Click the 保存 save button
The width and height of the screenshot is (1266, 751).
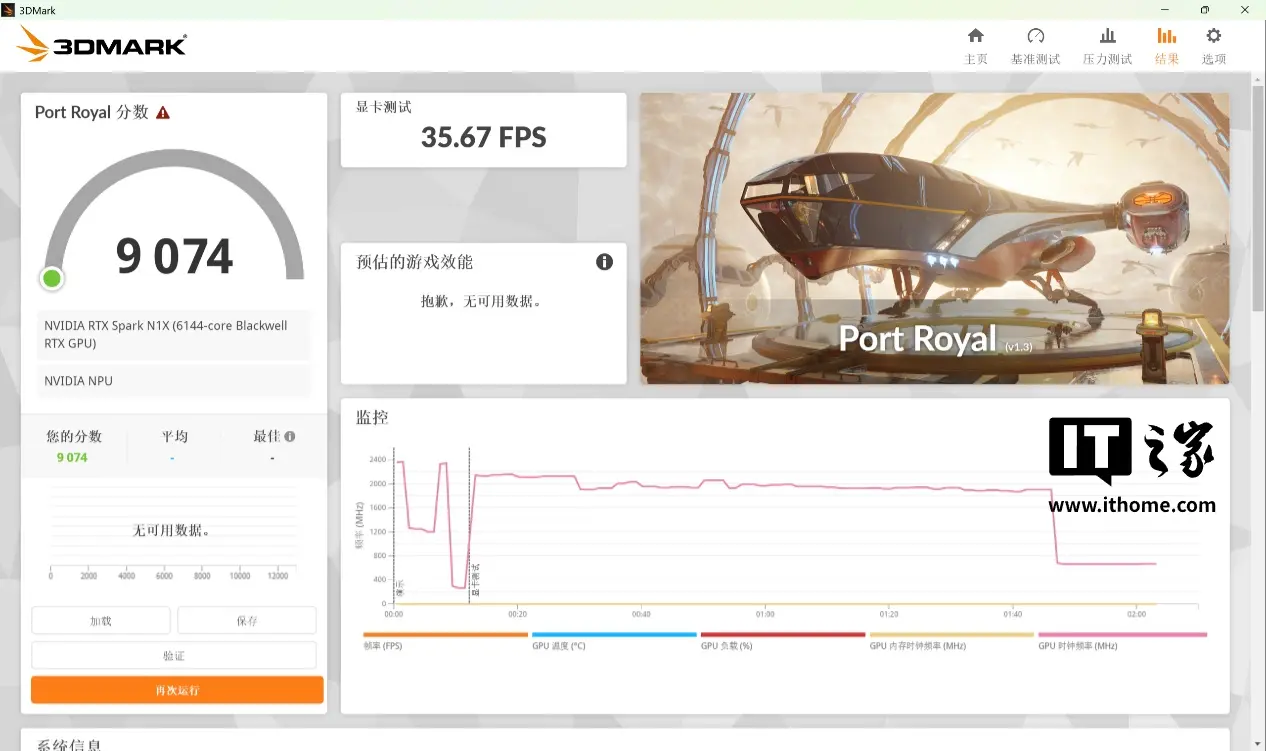(x=247, y=621)
